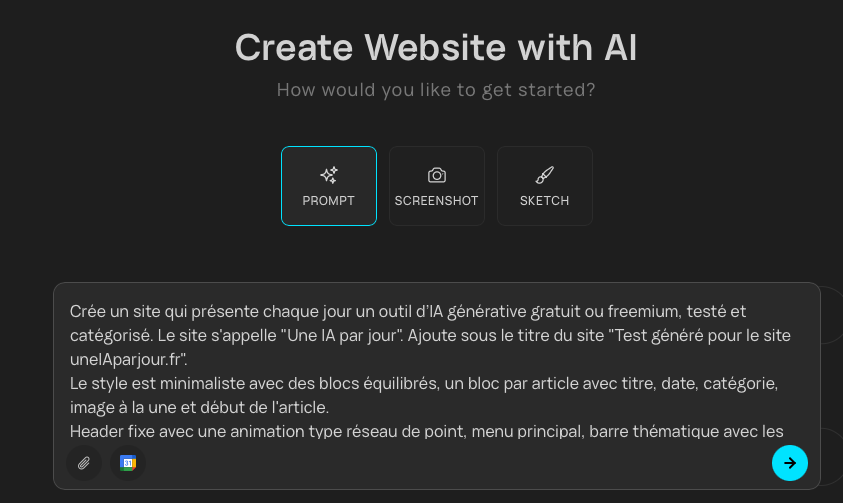Click the word "uneIAparjour.fr" in the prompt

pyautogui.click(x=128, y=359)
